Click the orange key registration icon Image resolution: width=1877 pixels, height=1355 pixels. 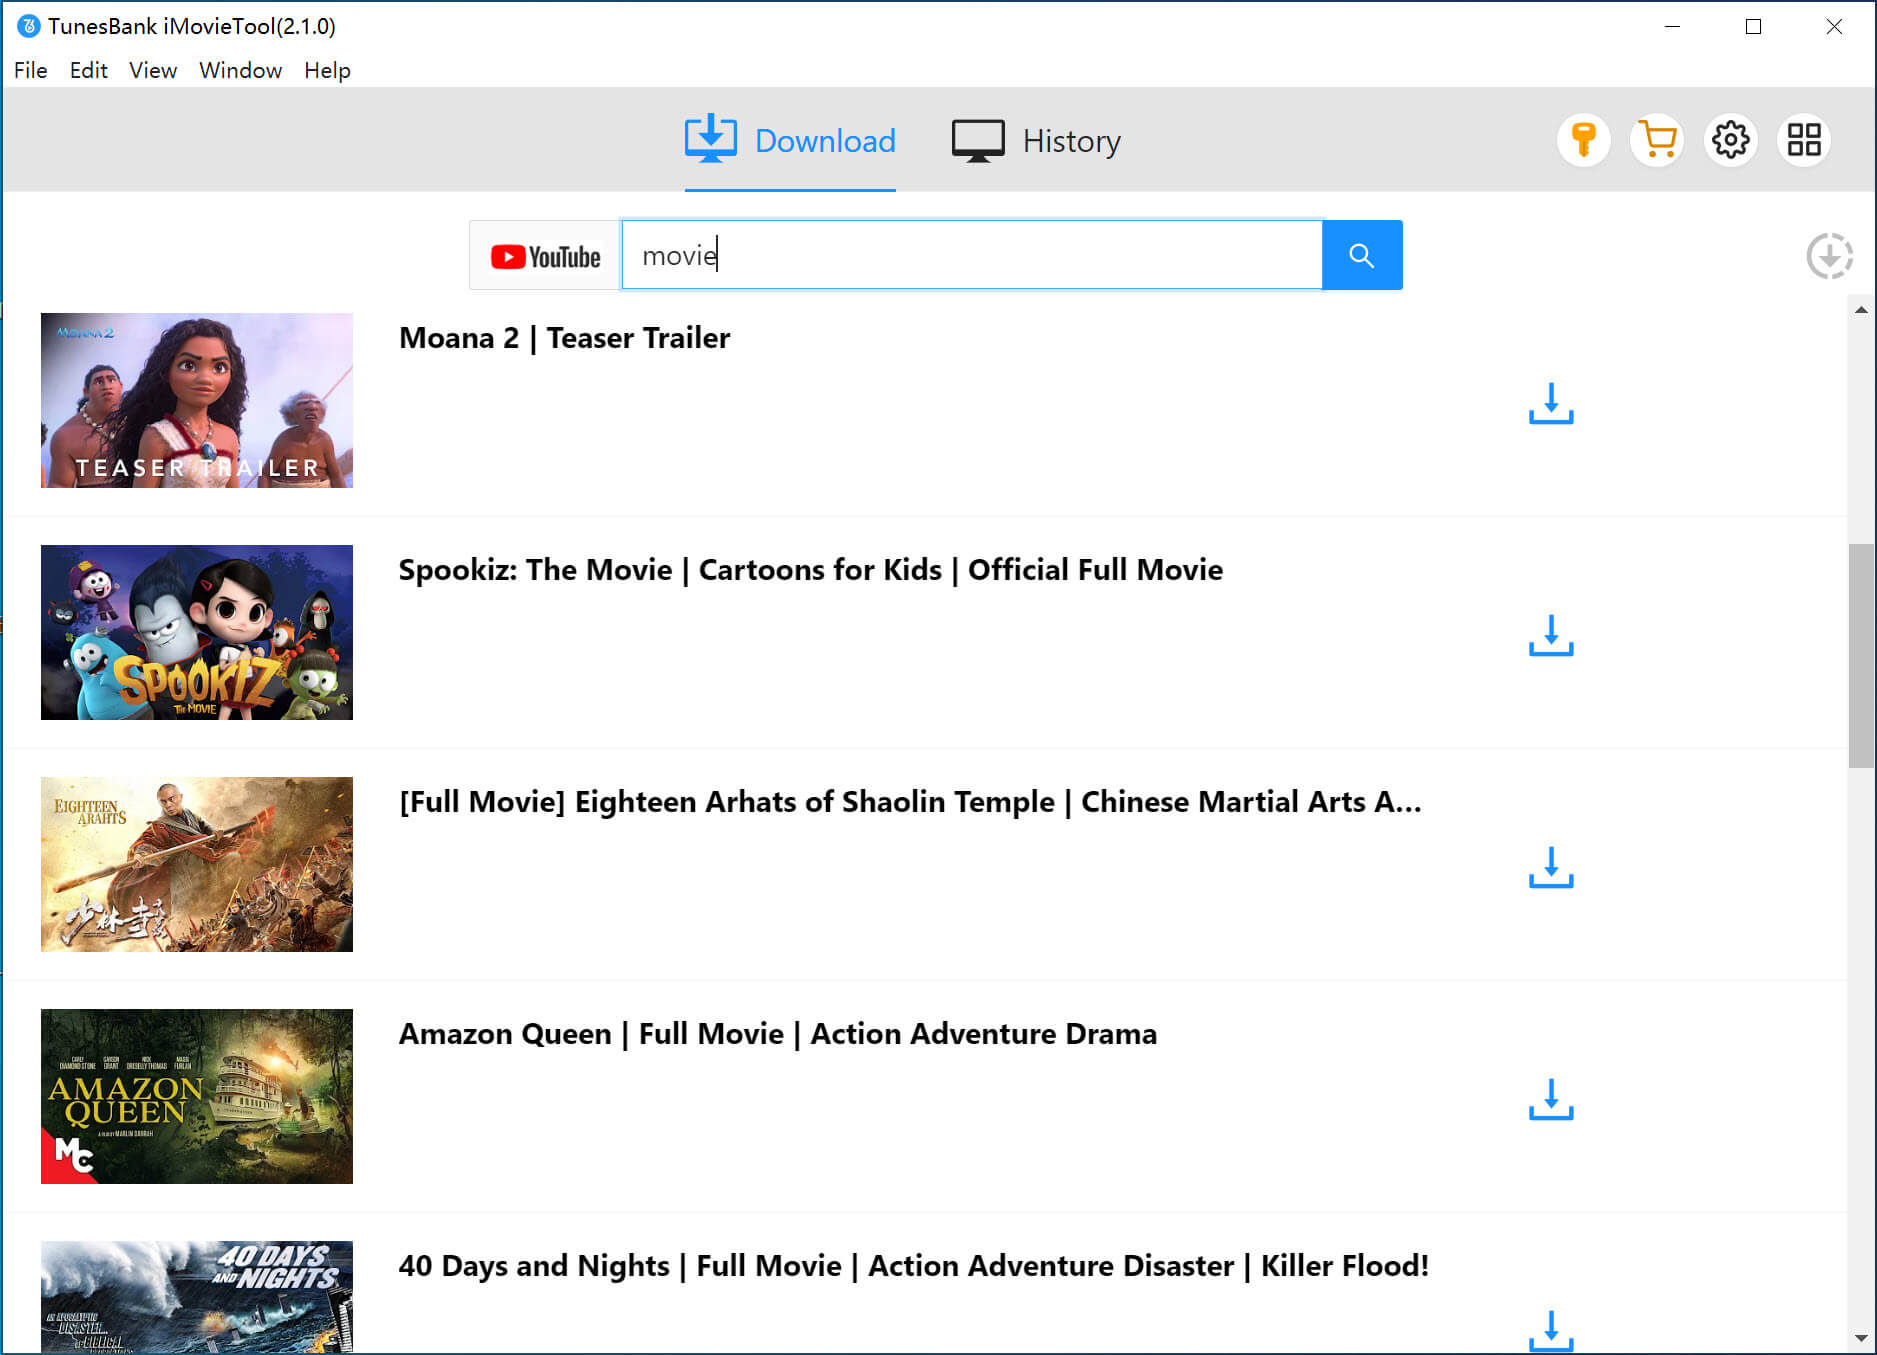(1583, 140)
